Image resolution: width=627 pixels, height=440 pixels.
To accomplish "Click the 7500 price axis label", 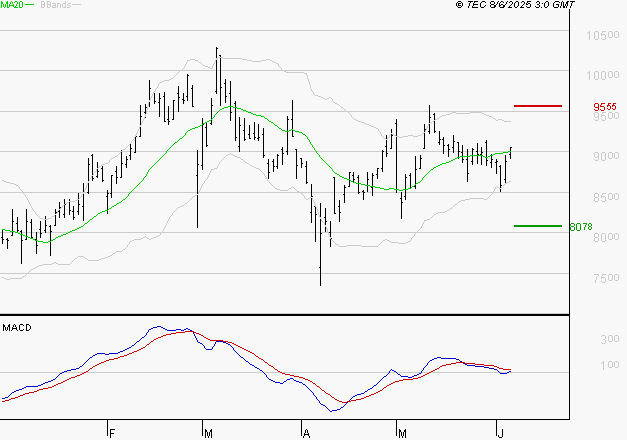I will point(606,278).
